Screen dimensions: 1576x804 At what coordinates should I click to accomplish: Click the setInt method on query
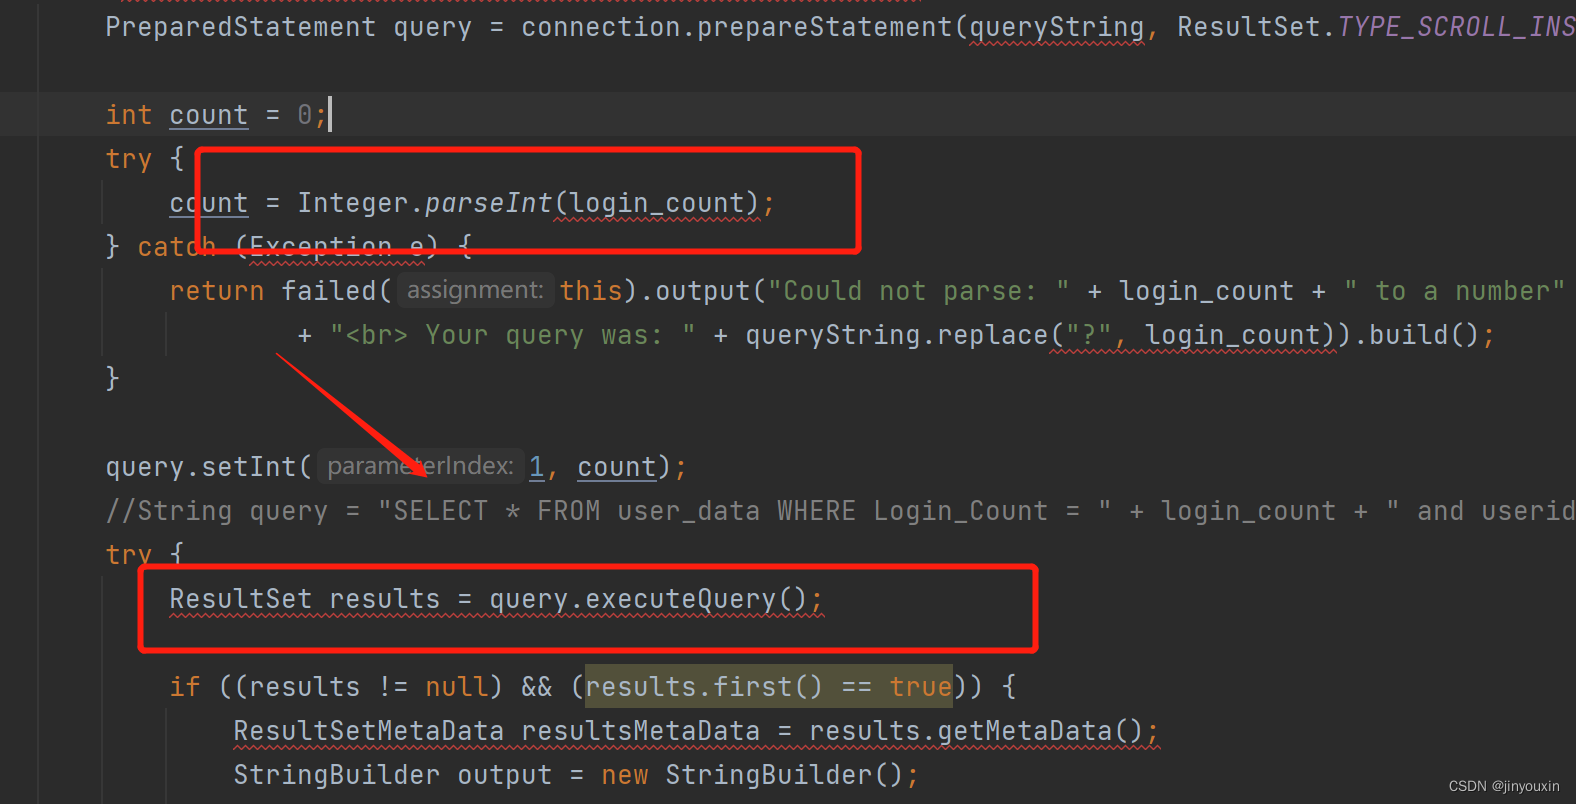249,467
